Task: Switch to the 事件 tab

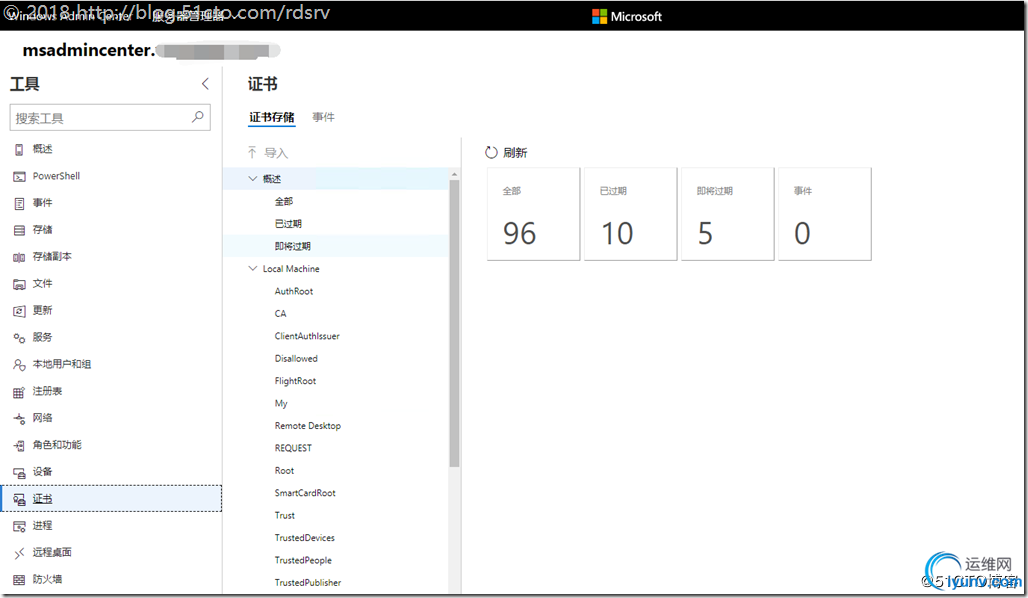Action: 323,117
